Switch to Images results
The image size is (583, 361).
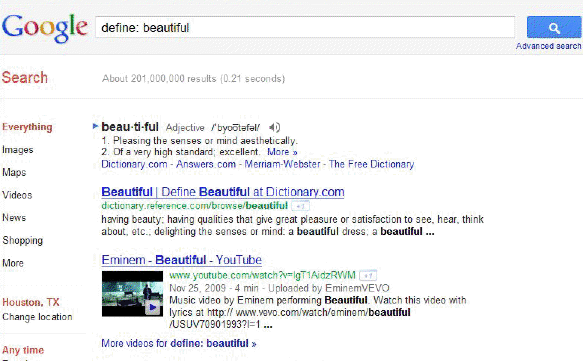pyautogui.click(x=17, y=150)
